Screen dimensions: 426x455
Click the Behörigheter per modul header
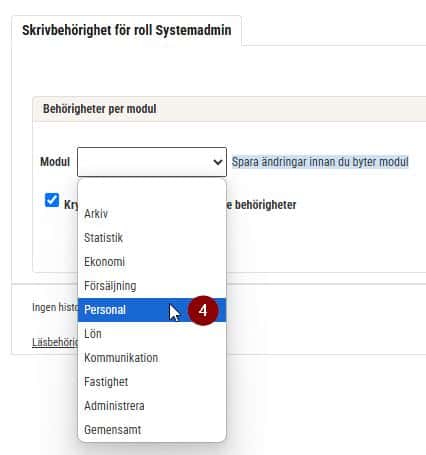coord(100,109)
